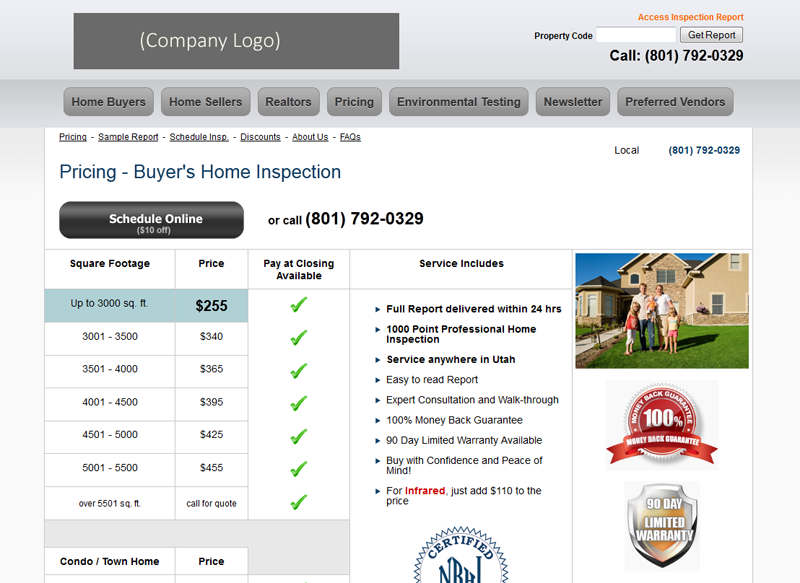
Task: Click the 100% Money Back Guarantee badge
Action: coord(662,425)
